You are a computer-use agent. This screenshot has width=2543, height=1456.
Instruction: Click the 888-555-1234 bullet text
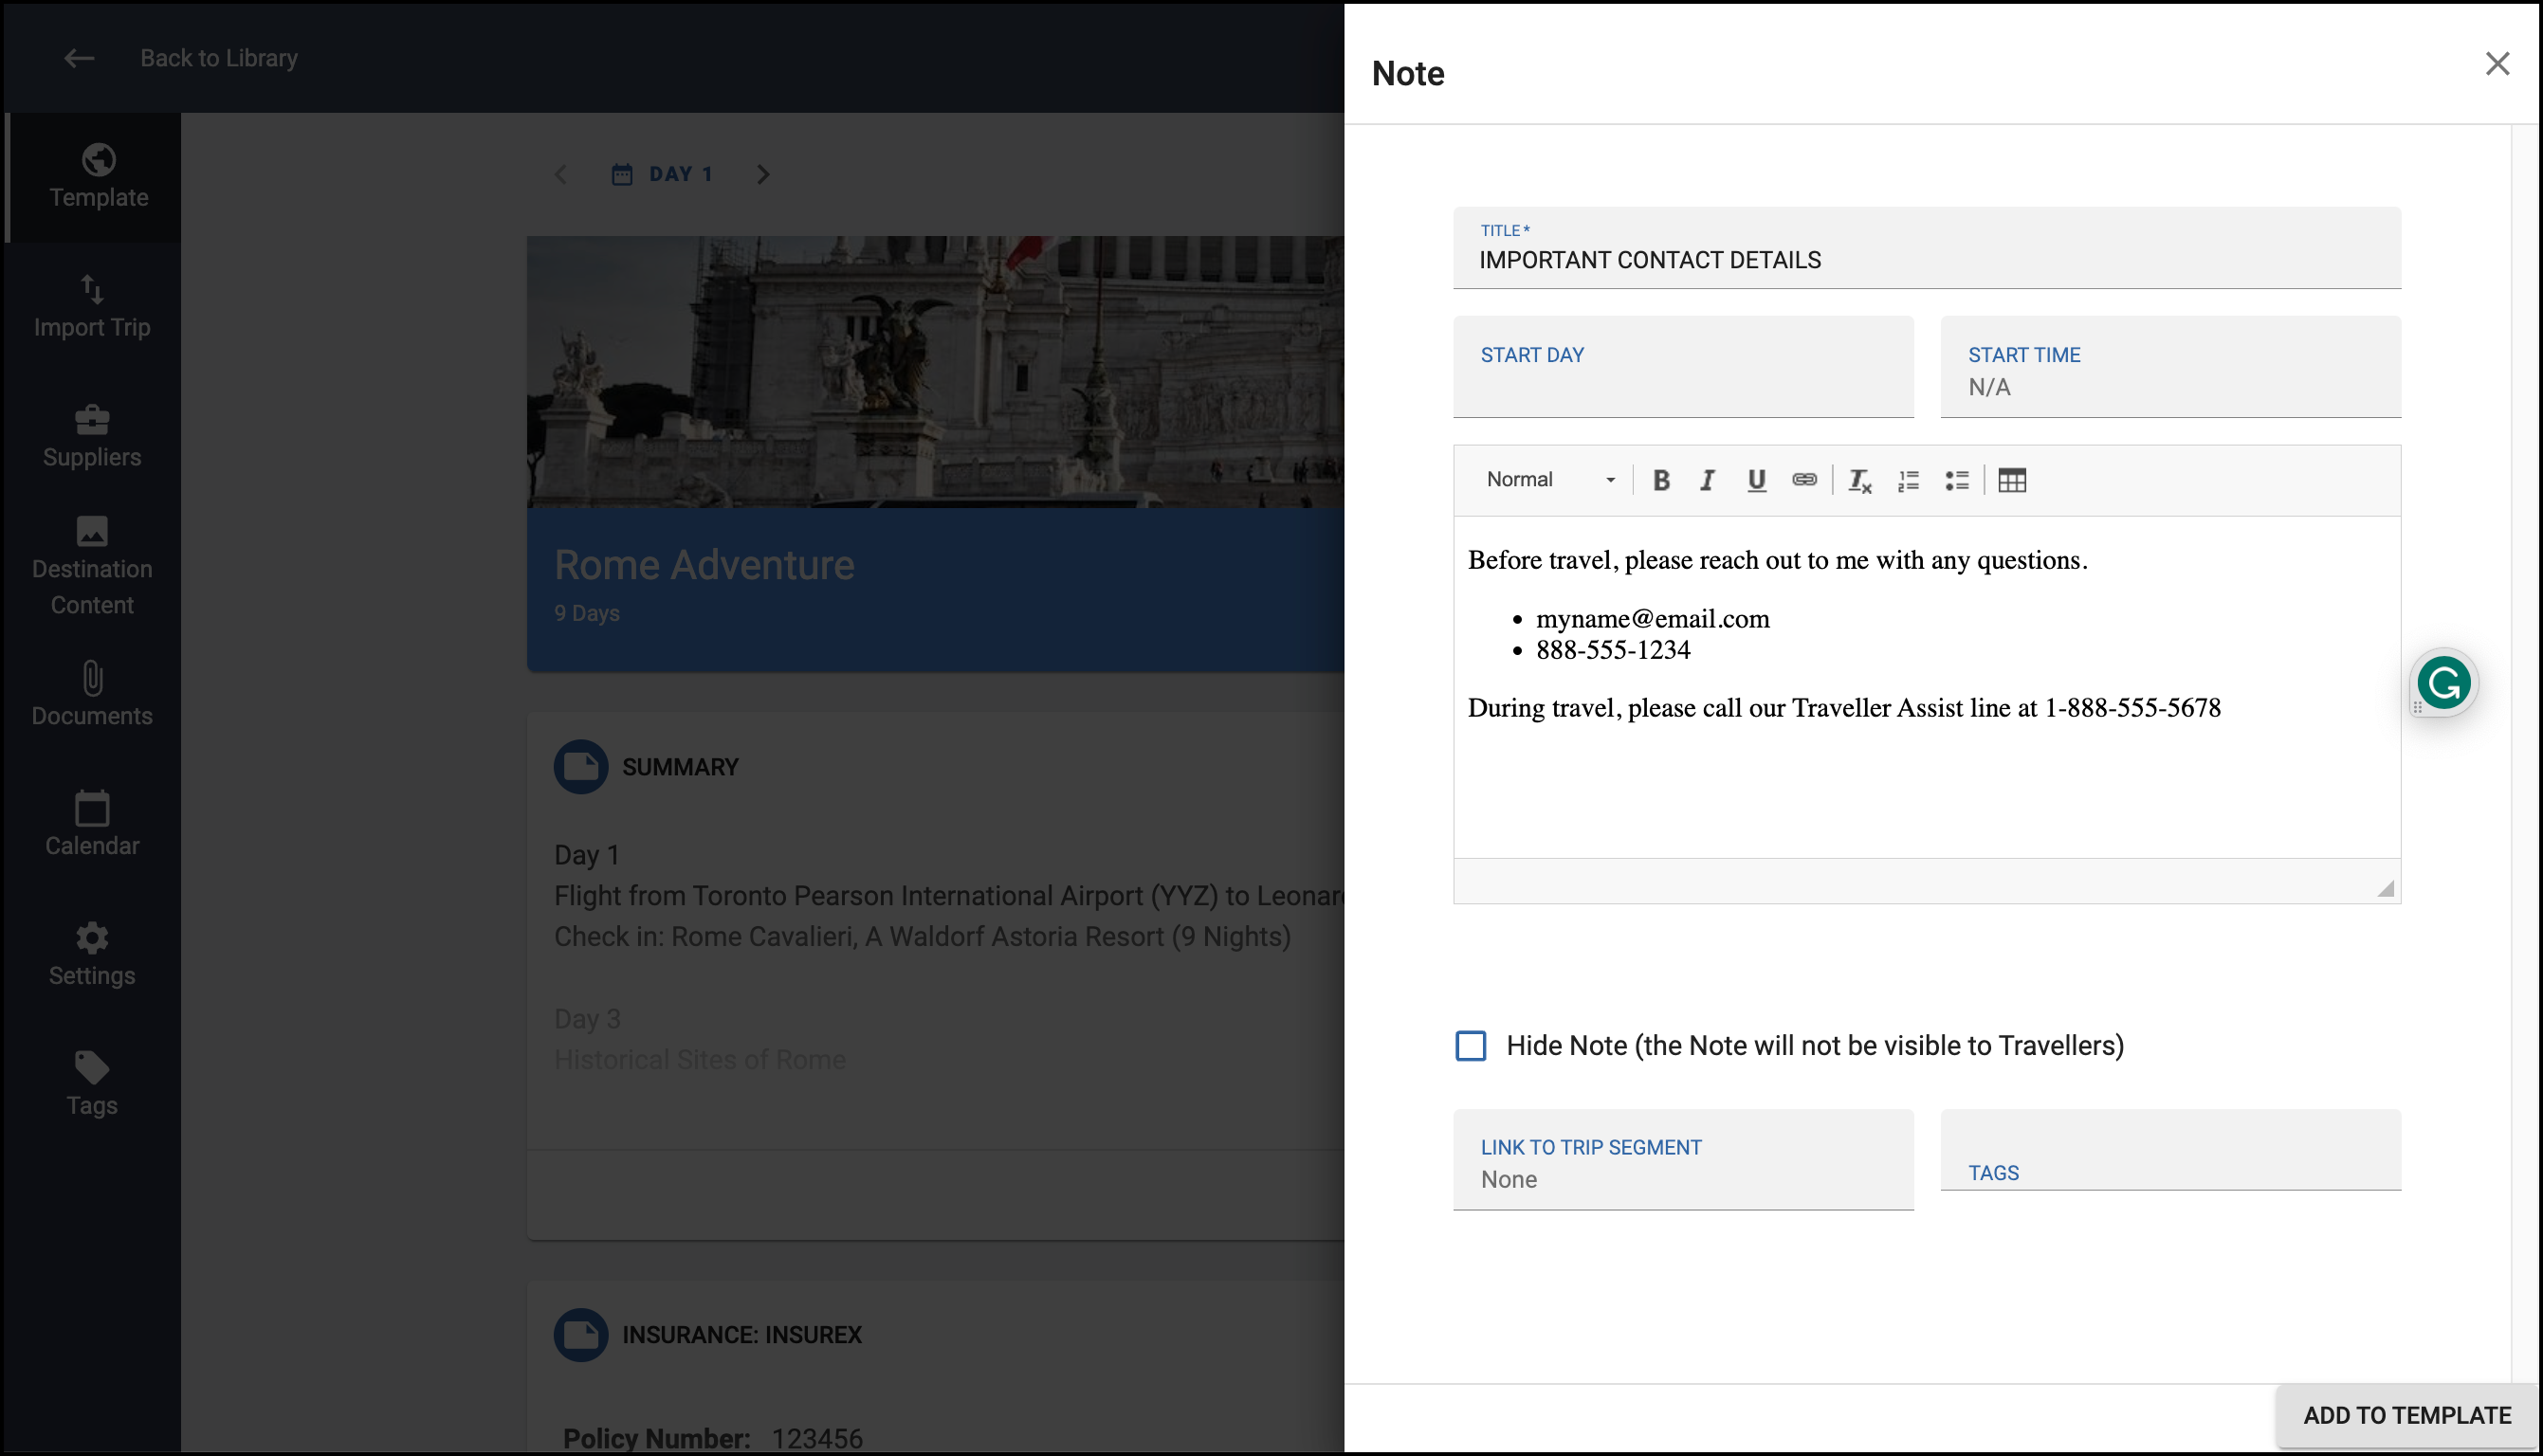tap(1613, 651)
